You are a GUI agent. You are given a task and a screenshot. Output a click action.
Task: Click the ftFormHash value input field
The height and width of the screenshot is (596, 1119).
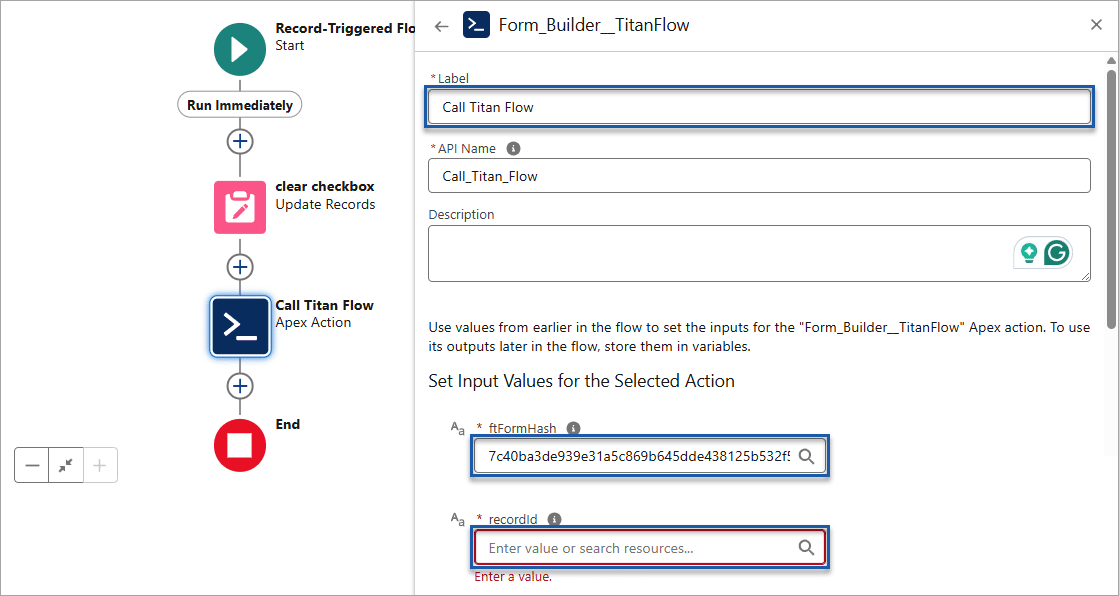point(649,457)
